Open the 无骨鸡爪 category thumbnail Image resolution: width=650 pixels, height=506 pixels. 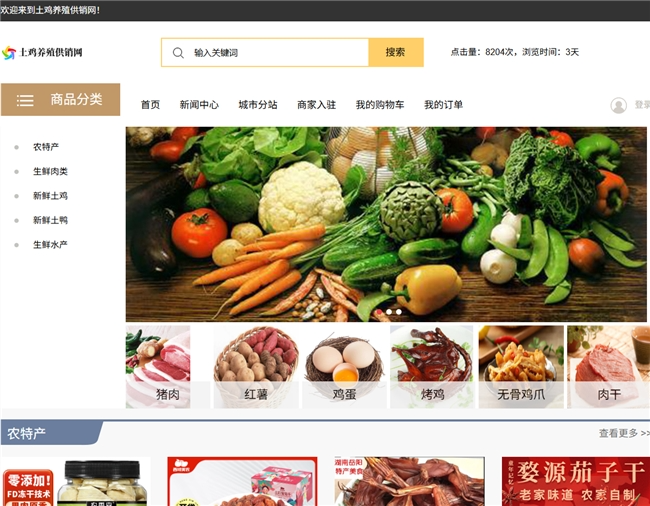[x=521, y=366]
